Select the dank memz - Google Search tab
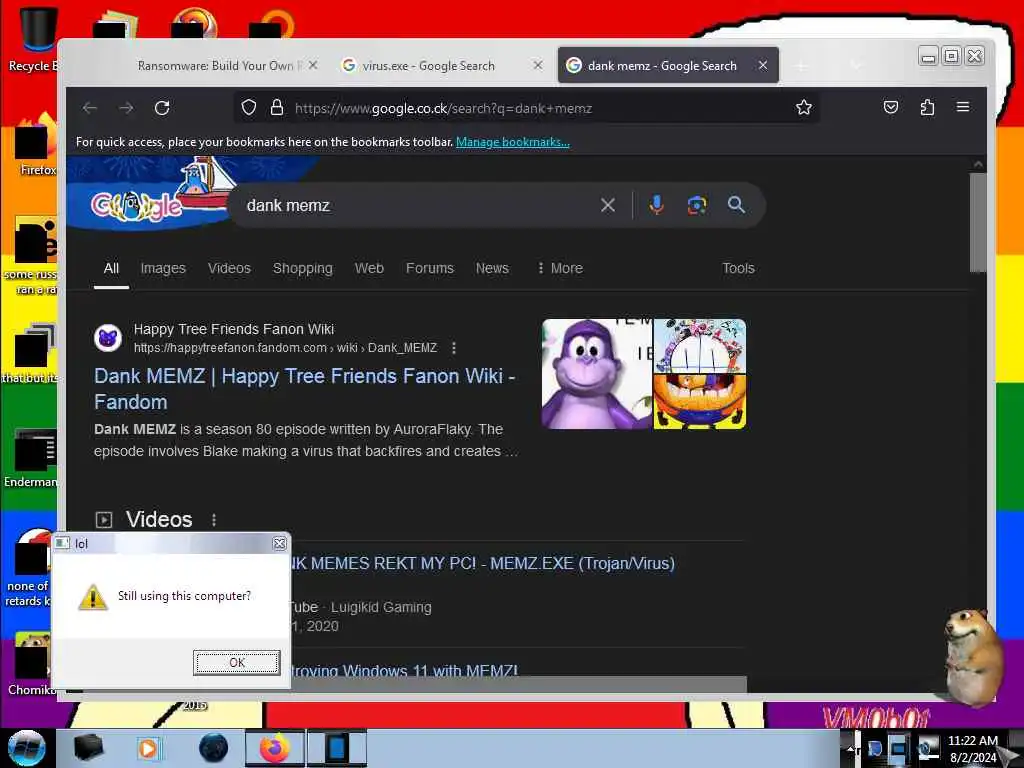Image resolution: width=1024 pixels, height=768 pixels. [662, 65]
